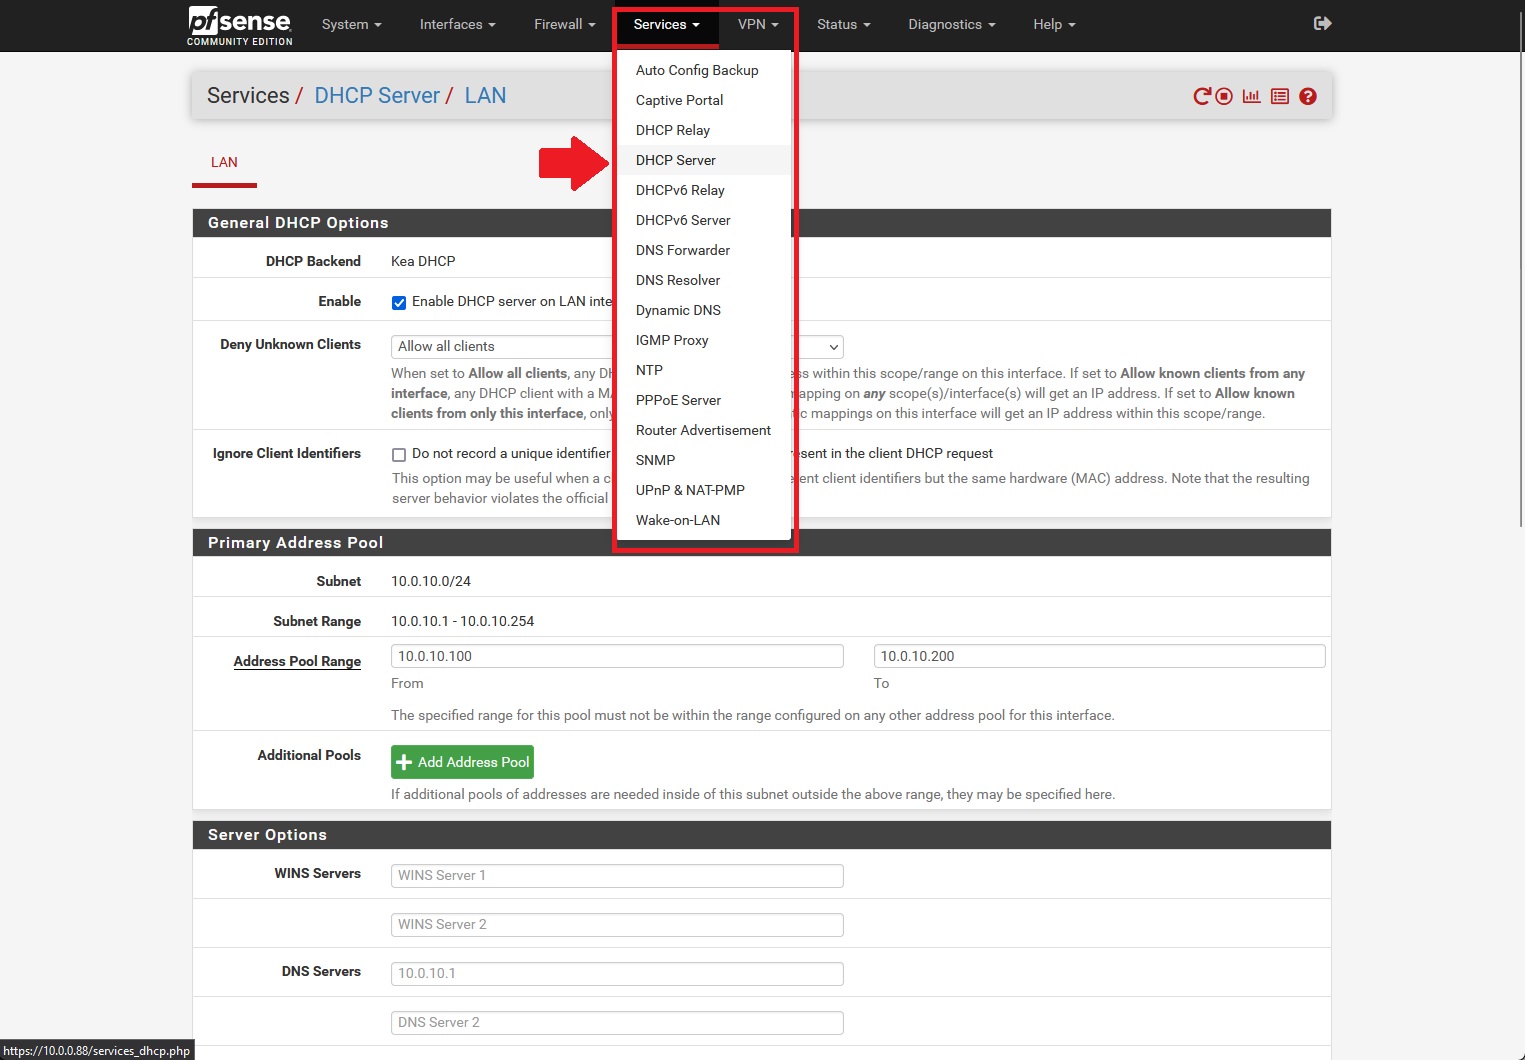Expand the Help menu

[x=1054, y=24]
